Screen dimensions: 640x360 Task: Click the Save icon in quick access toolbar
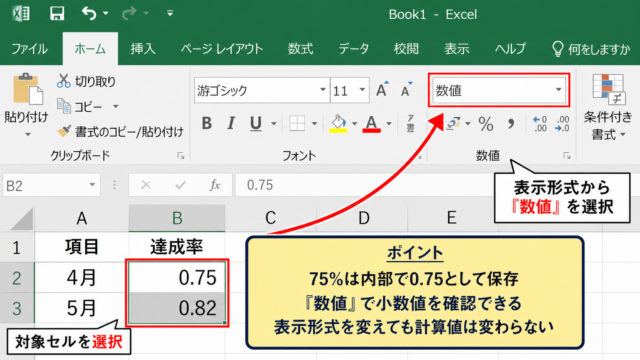57,13
